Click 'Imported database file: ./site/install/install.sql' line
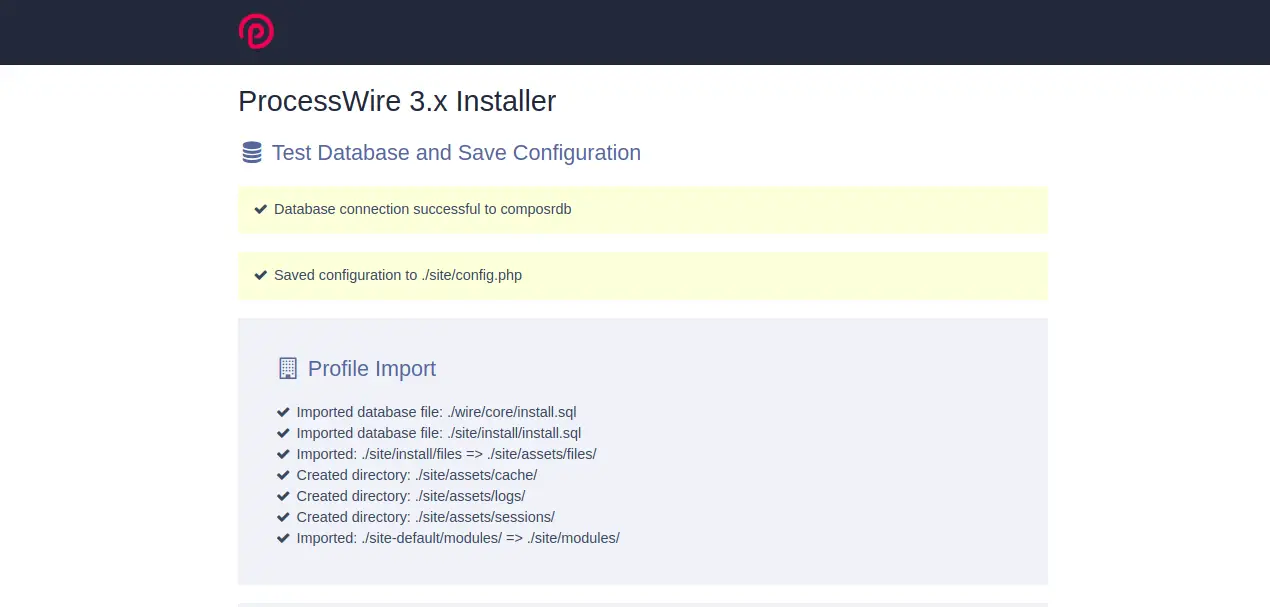Image resolution: width=1270 pixels, height=607 pixels. (439, 433)
